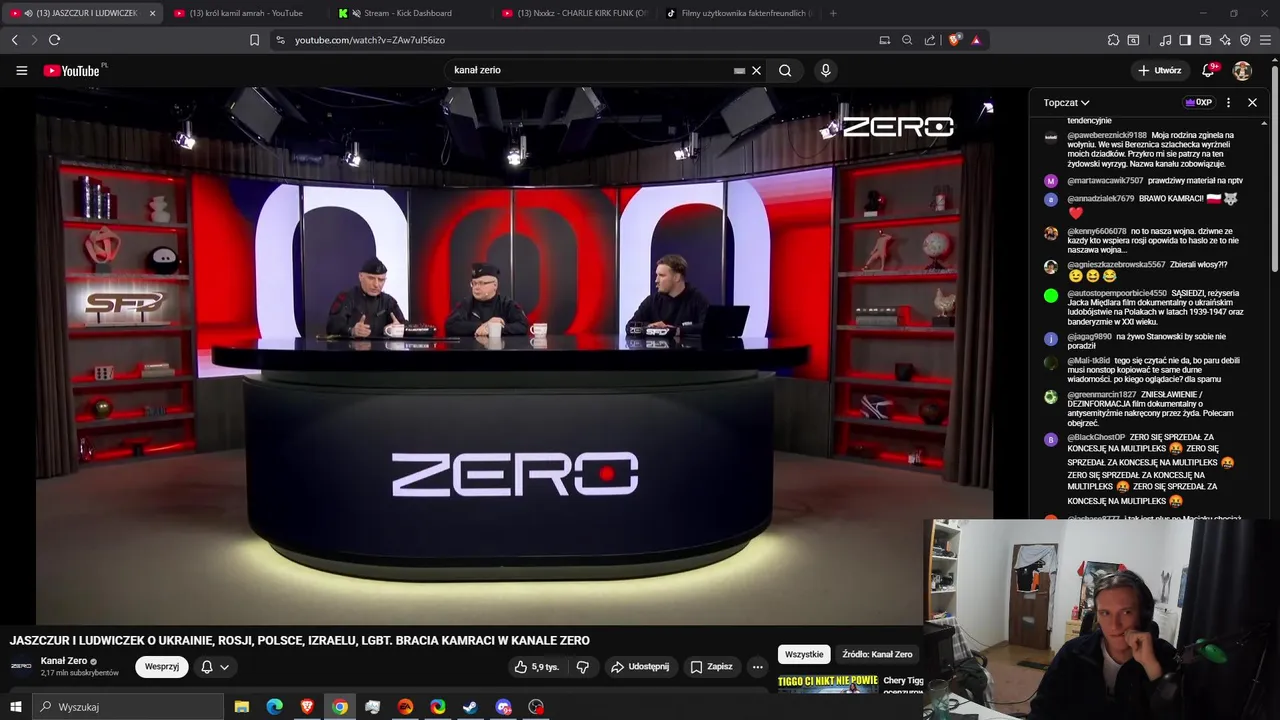Switch to Filmy użytkownika faktenfreundlich tab
The width and height of the screenshot is (1280, 720).
click(739, 13)
